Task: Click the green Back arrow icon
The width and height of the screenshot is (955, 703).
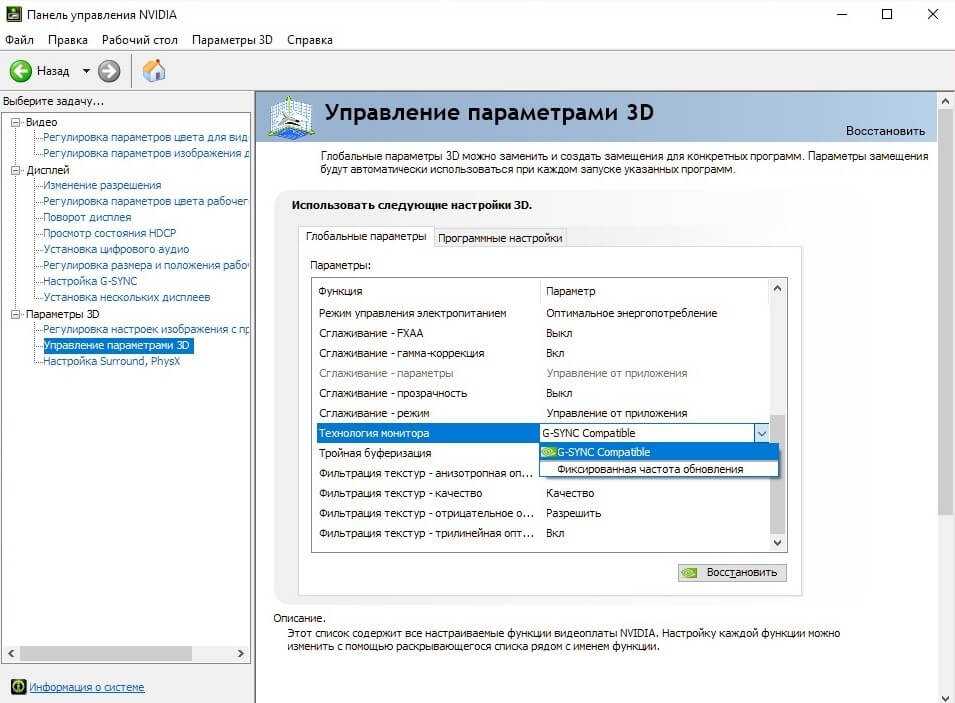Action: pos(21,71)
